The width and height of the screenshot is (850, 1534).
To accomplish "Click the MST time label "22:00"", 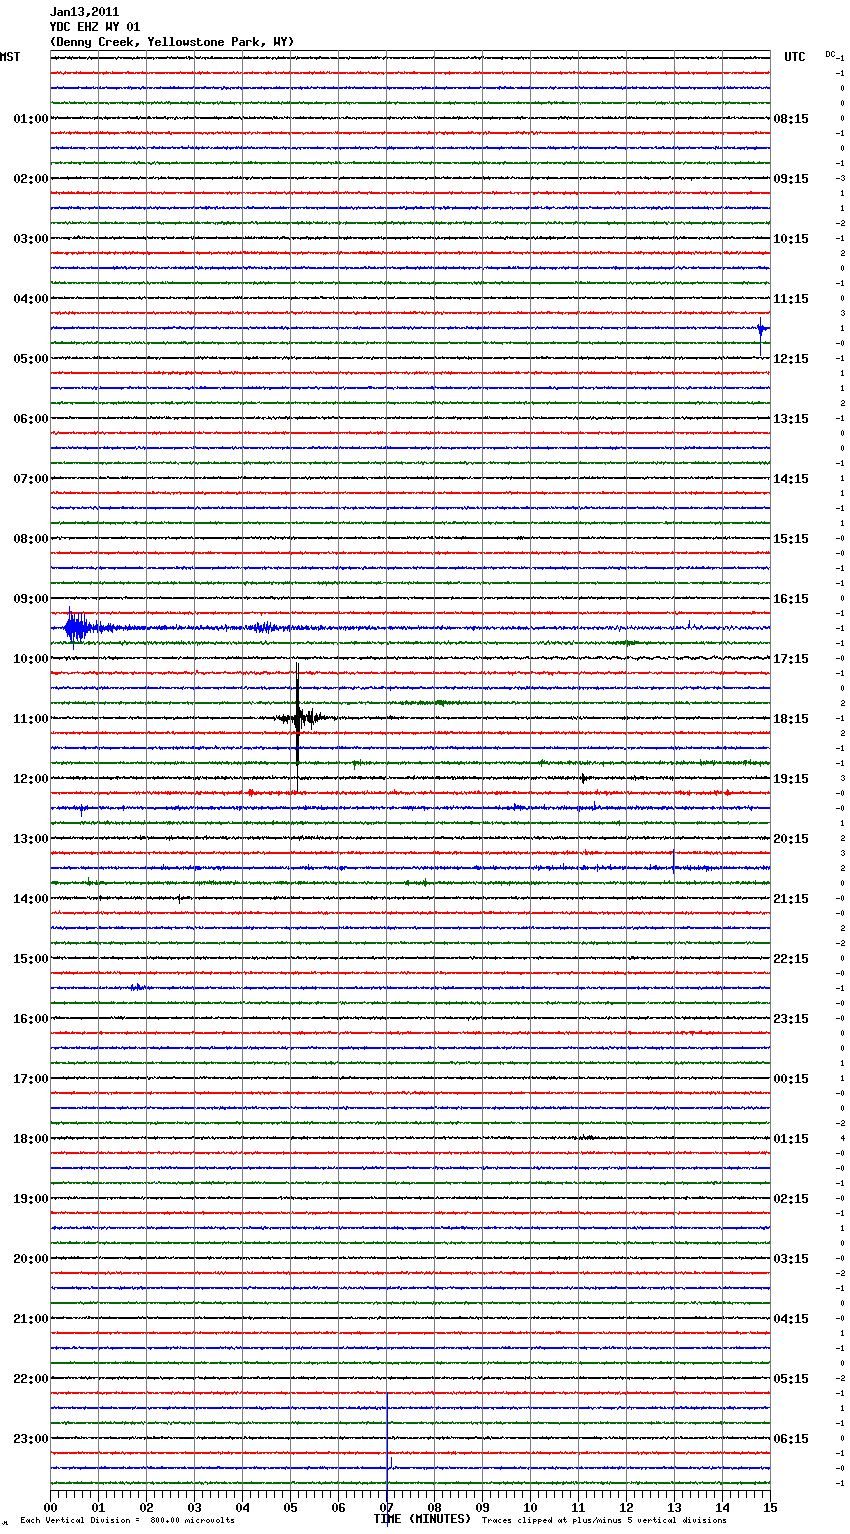I will 30,1379.
